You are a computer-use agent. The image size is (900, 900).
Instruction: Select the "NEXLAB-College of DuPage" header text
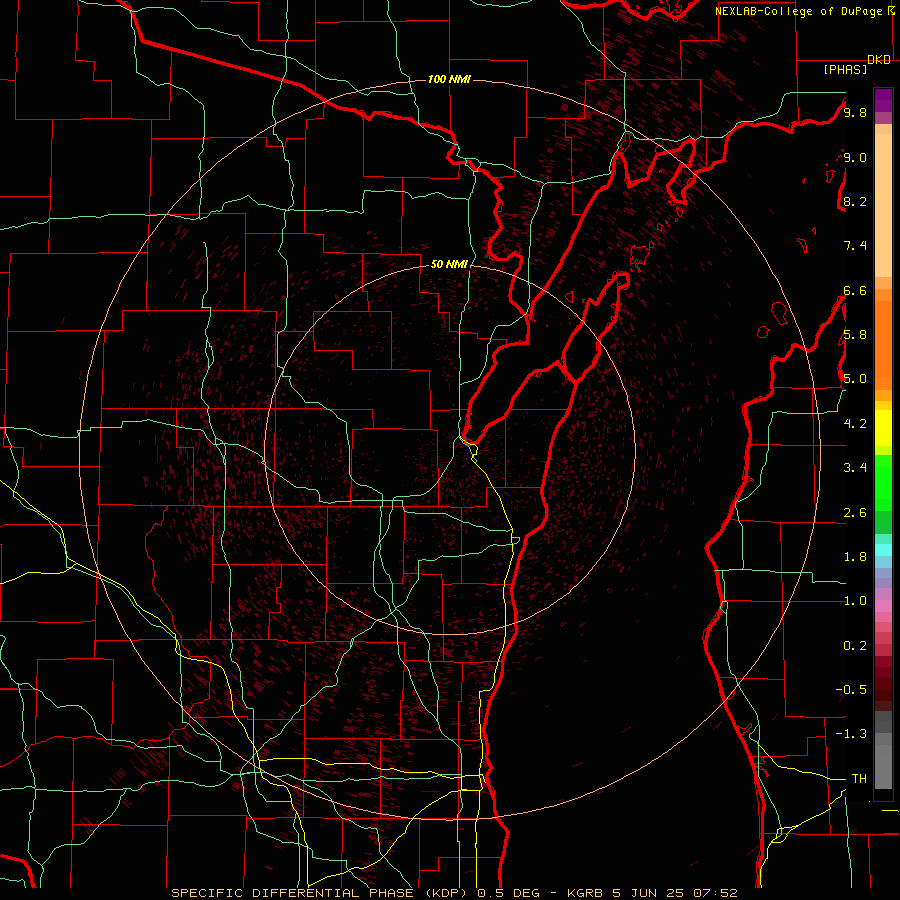pyautogui.click(x=800, y=11)
